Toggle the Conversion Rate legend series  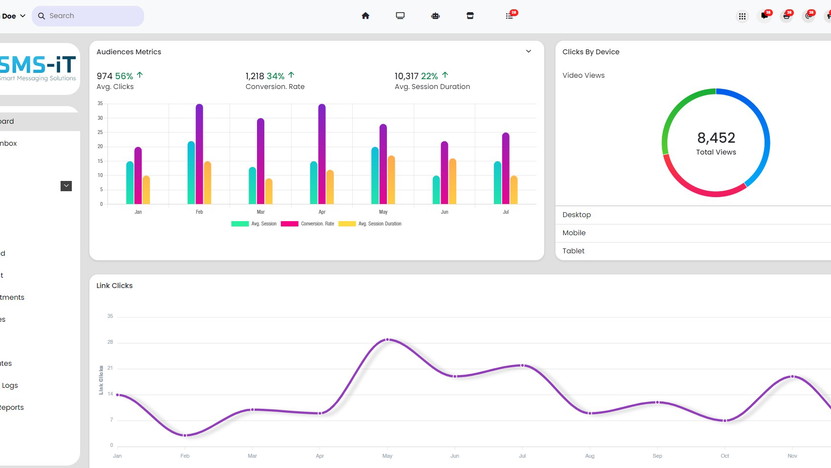click(308, 224)
